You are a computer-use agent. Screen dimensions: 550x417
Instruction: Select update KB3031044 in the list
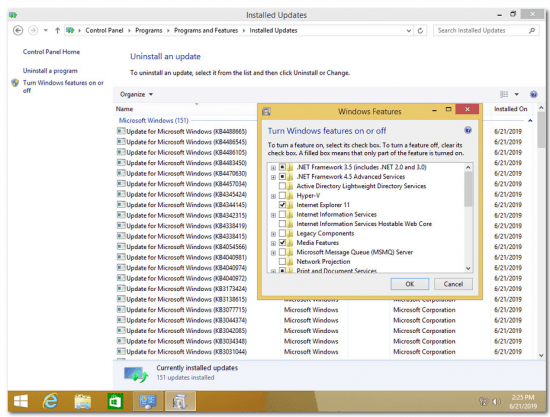[x=186, y=352]
